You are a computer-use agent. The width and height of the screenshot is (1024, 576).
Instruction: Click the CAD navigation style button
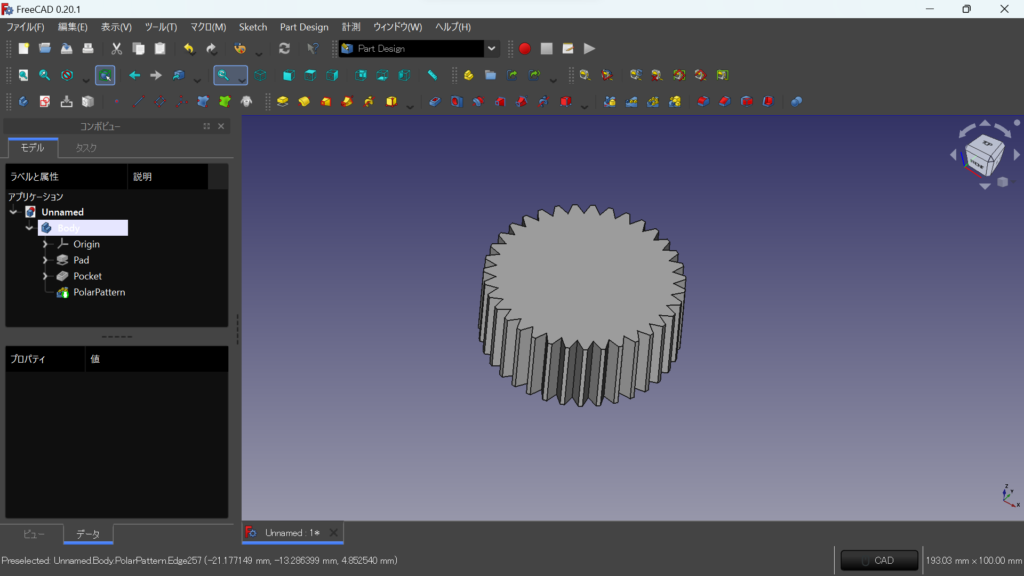[879, 560]
